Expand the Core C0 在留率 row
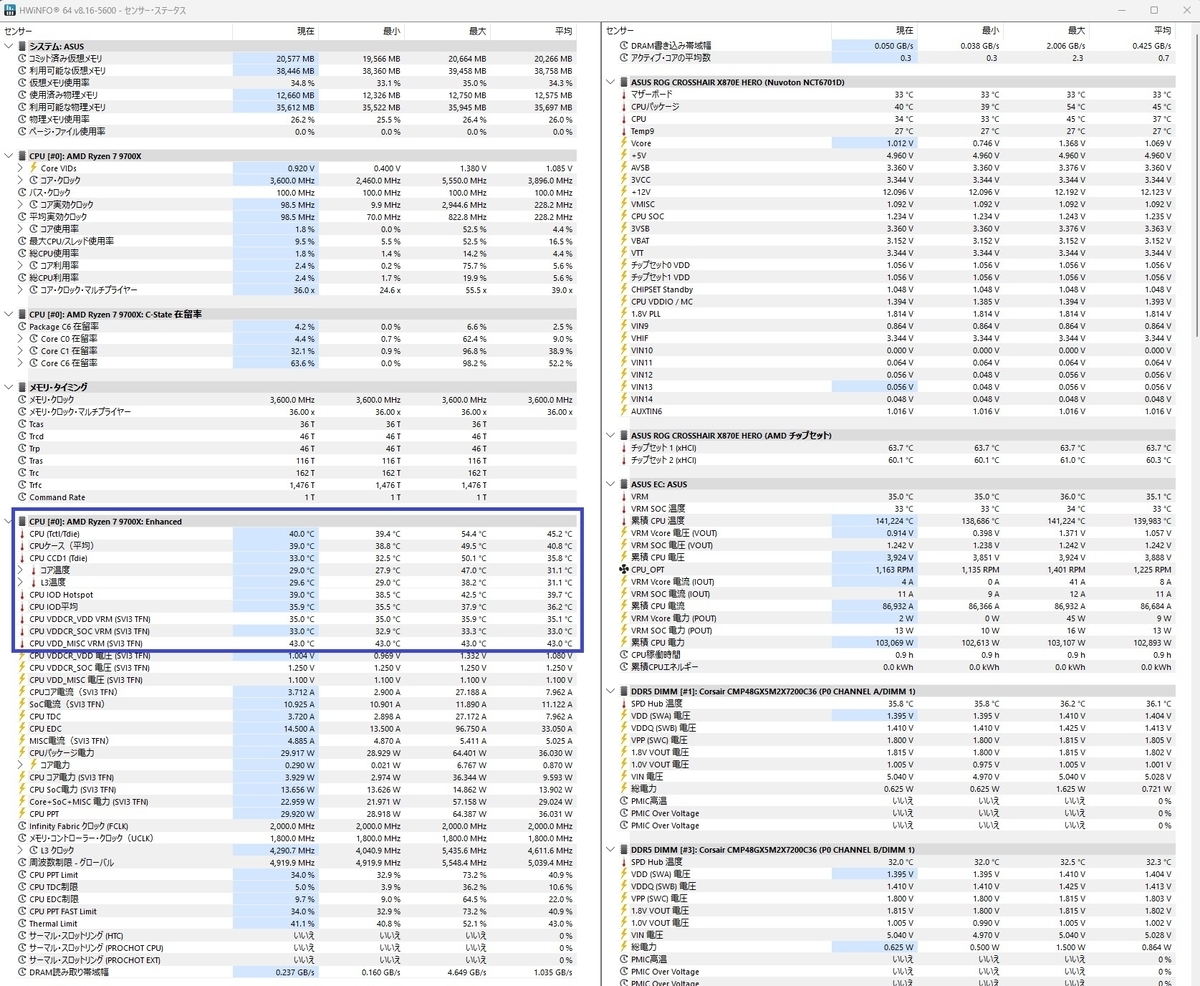Screen dimensions: 1200x986 pos(21,339)
